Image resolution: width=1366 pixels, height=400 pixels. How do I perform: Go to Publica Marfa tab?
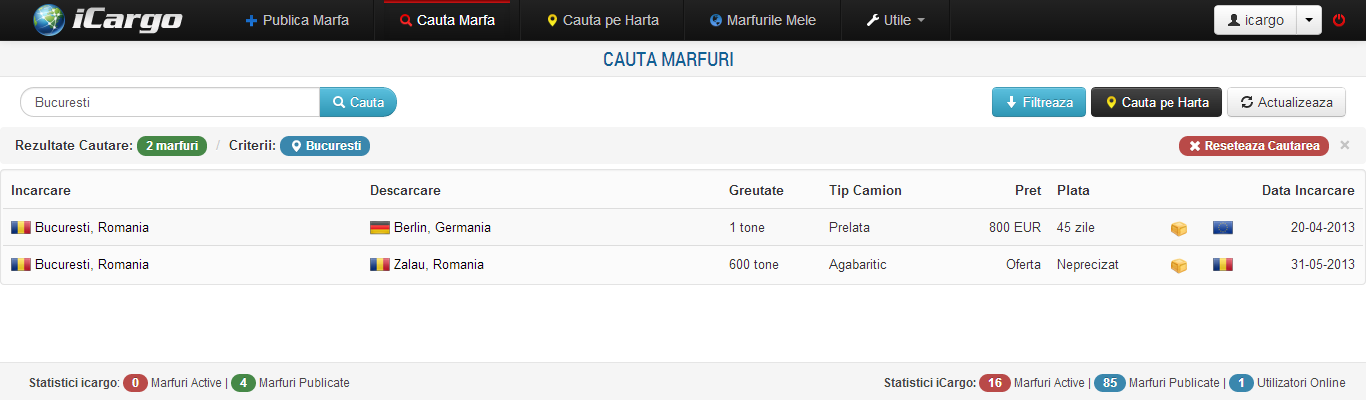point(297,20)
